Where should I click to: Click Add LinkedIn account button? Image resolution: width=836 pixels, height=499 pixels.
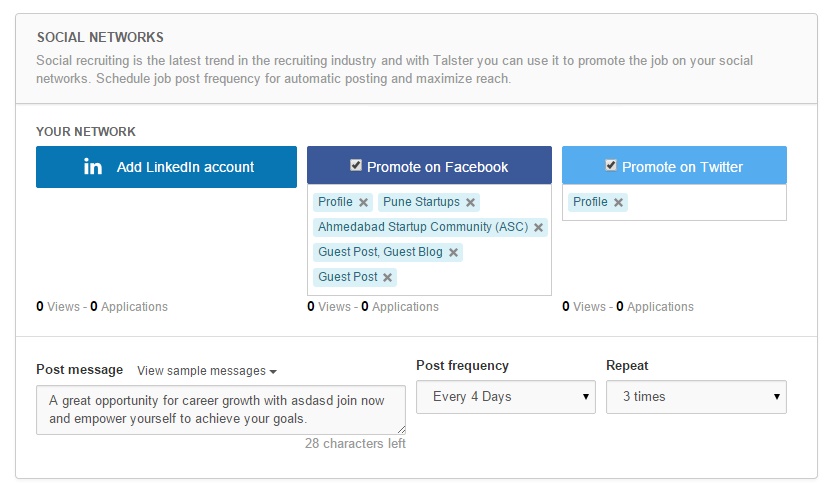click(166, 167)
